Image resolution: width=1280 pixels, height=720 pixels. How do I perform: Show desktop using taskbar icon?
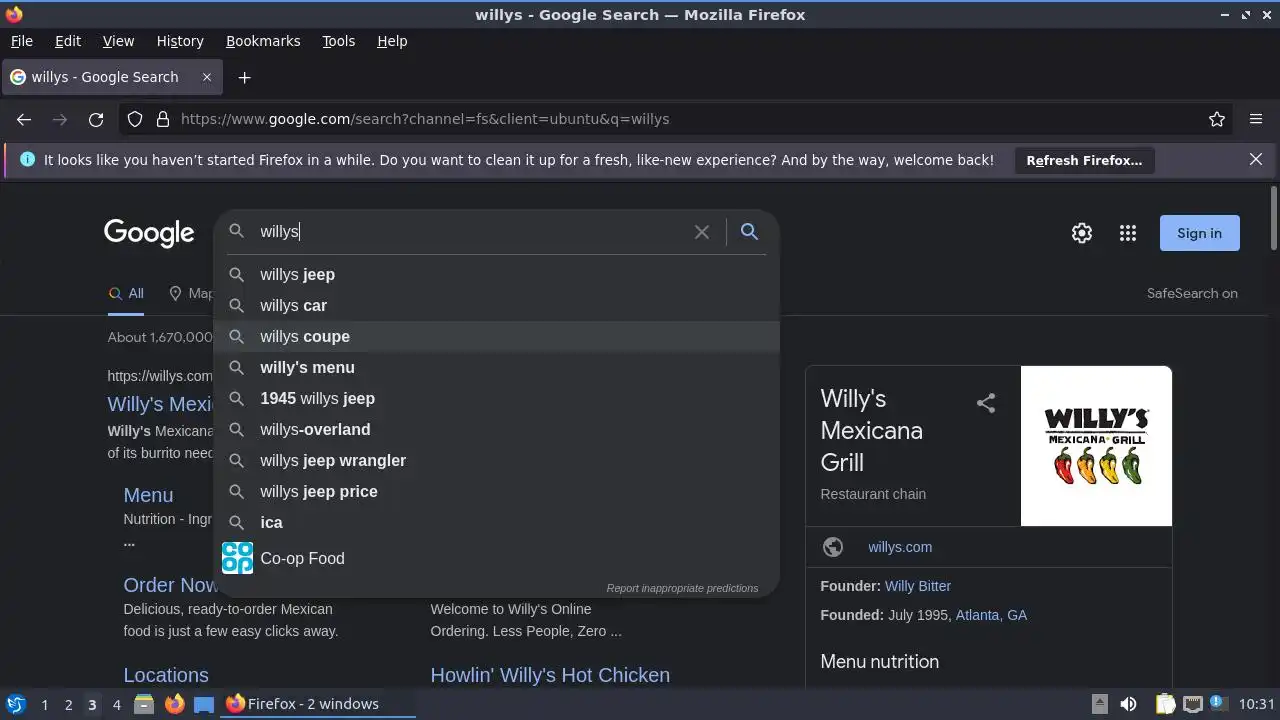click(x=204, y=704)
